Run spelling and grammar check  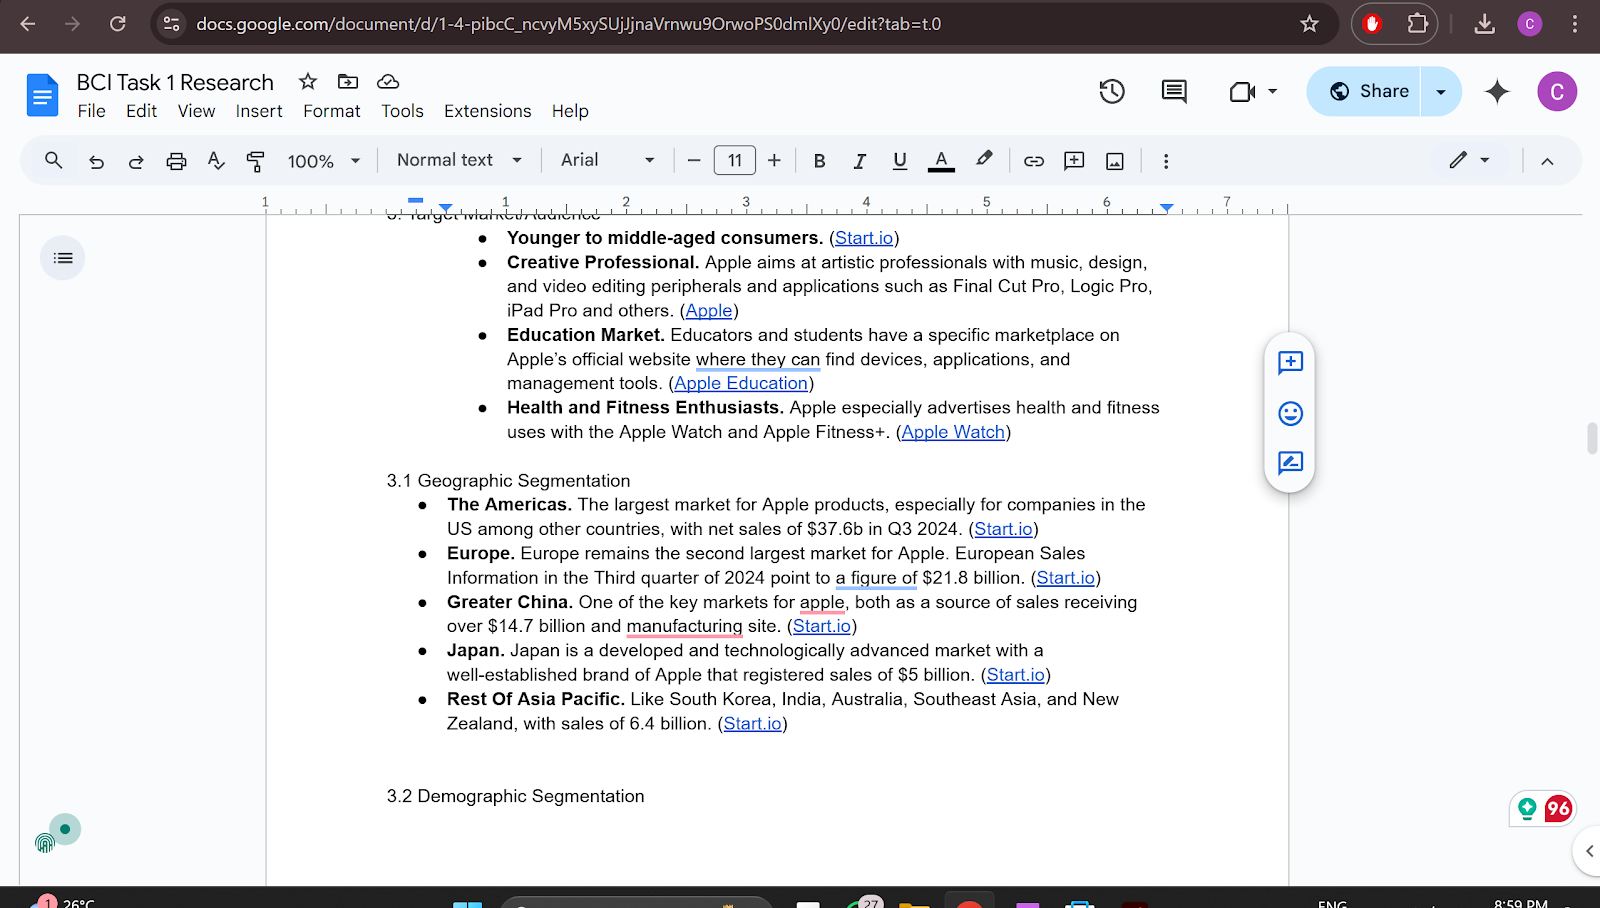[x=216, y=161]
